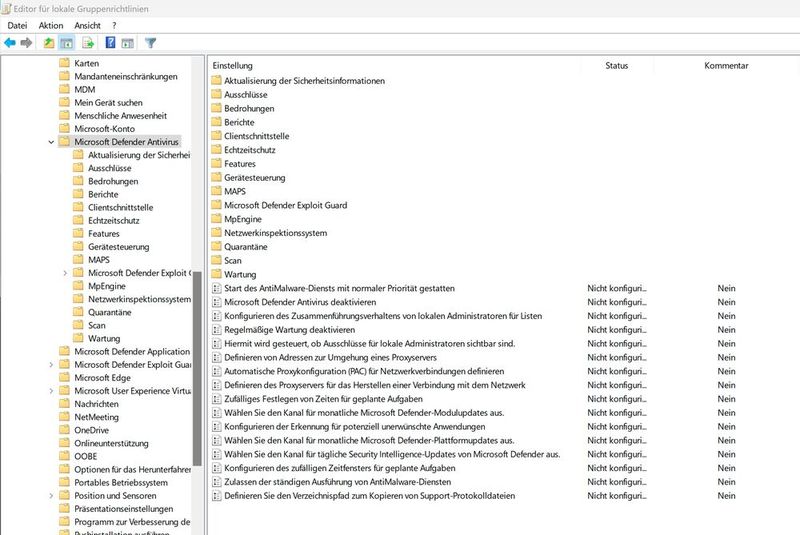Select Automatische Proxykonfiguration (PAC) policy row

[x=364, y=371]
